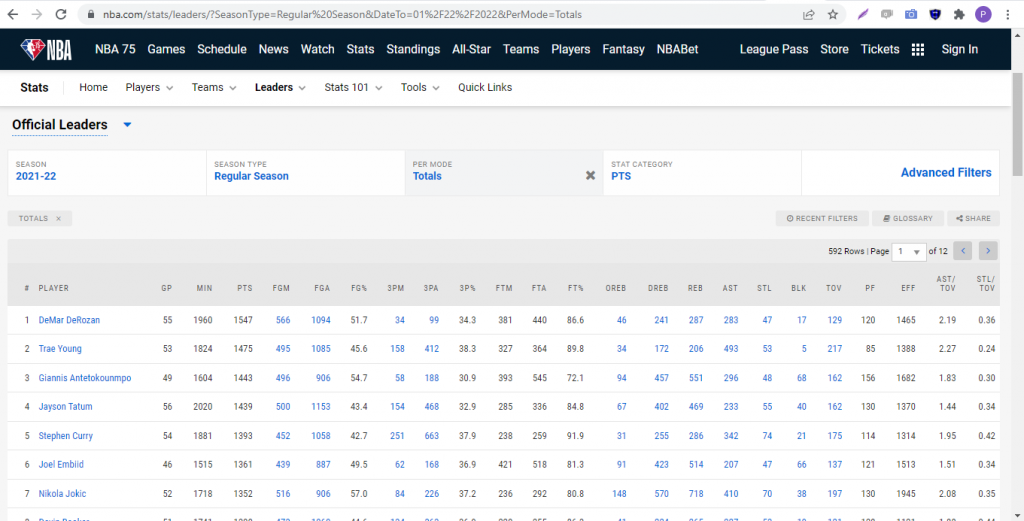Viewport: 1024px width, 521px height.
Task: Open browser extensions puzzle icon
Action: (959, 14)
